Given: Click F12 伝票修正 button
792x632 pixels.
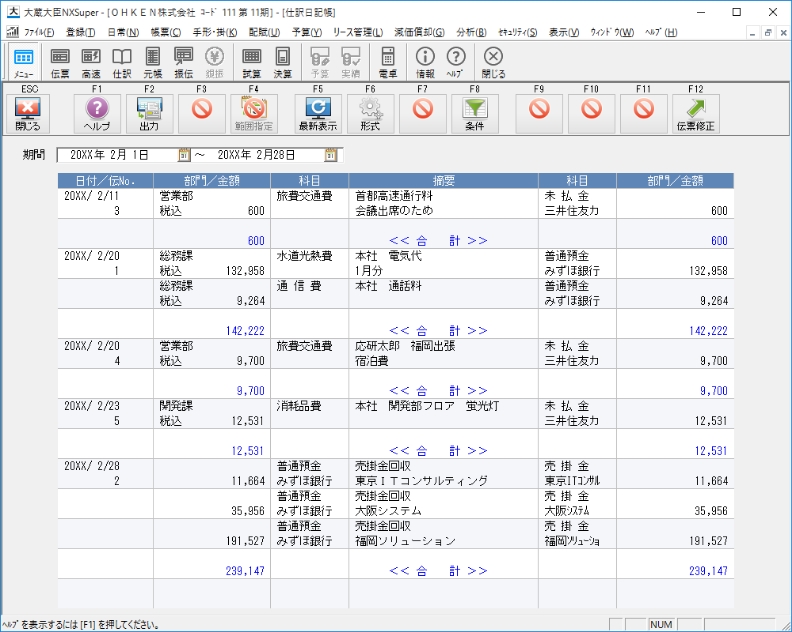Looking at the screenshot, I should tap(696, 114).
